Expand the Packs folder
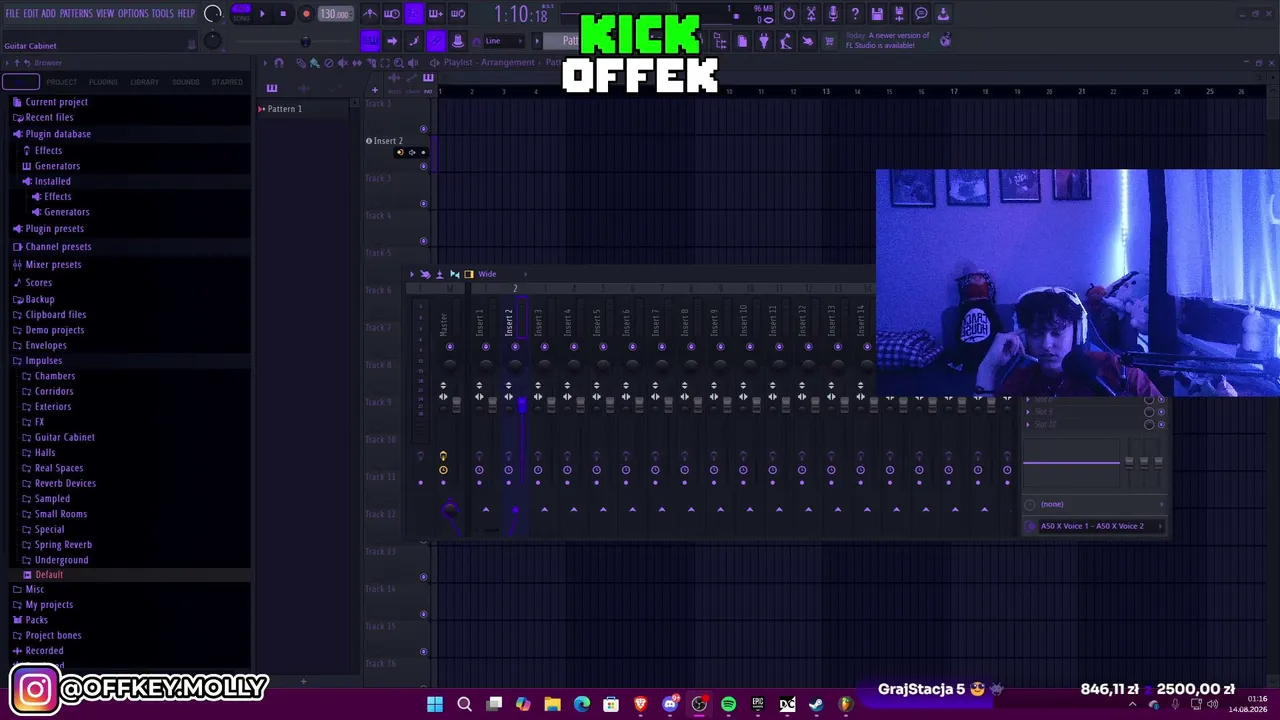 point(36,620)
